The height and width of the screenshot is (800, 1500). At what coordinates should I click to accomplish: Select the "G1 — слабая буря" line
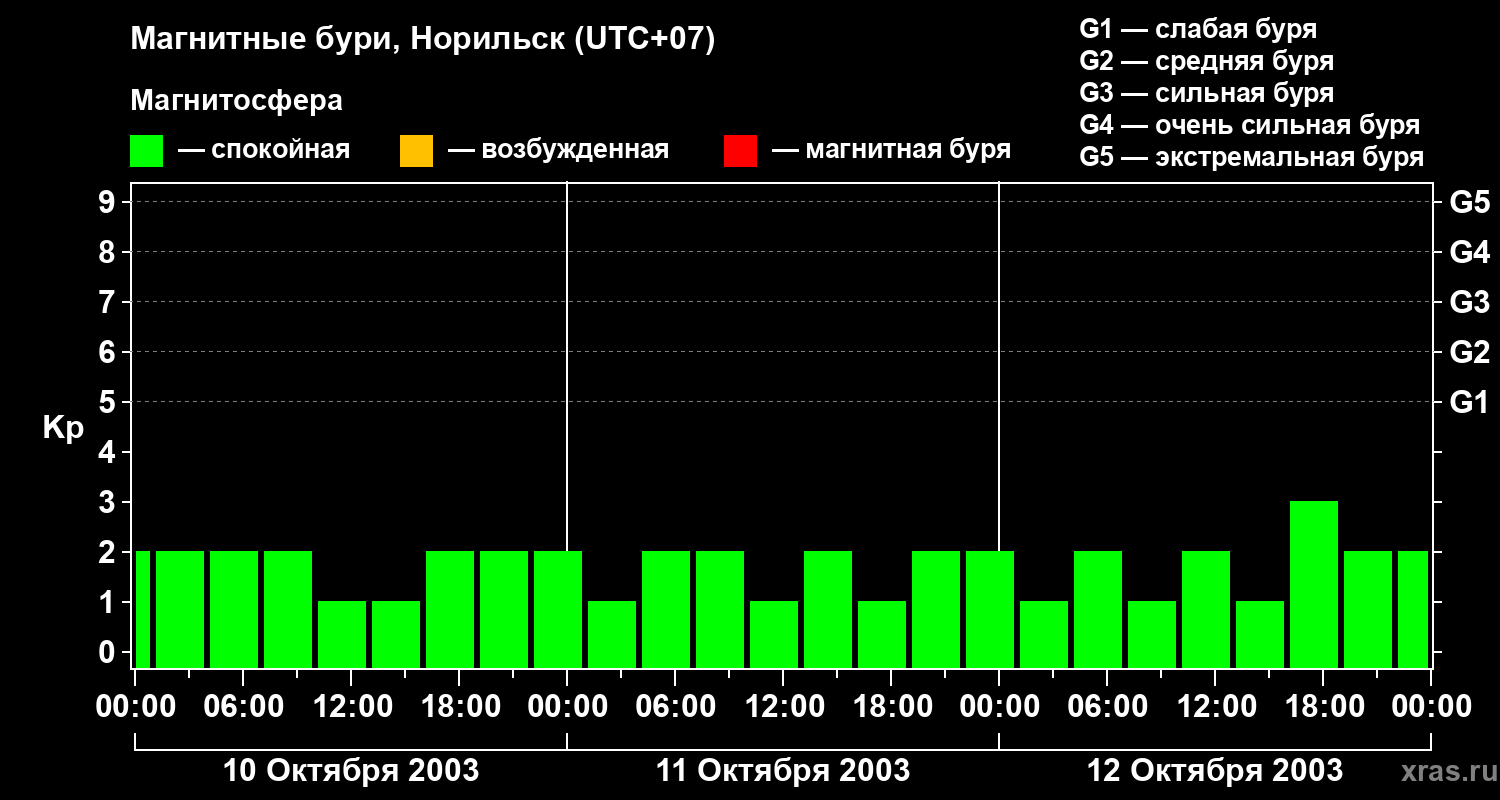[1198, 29]
